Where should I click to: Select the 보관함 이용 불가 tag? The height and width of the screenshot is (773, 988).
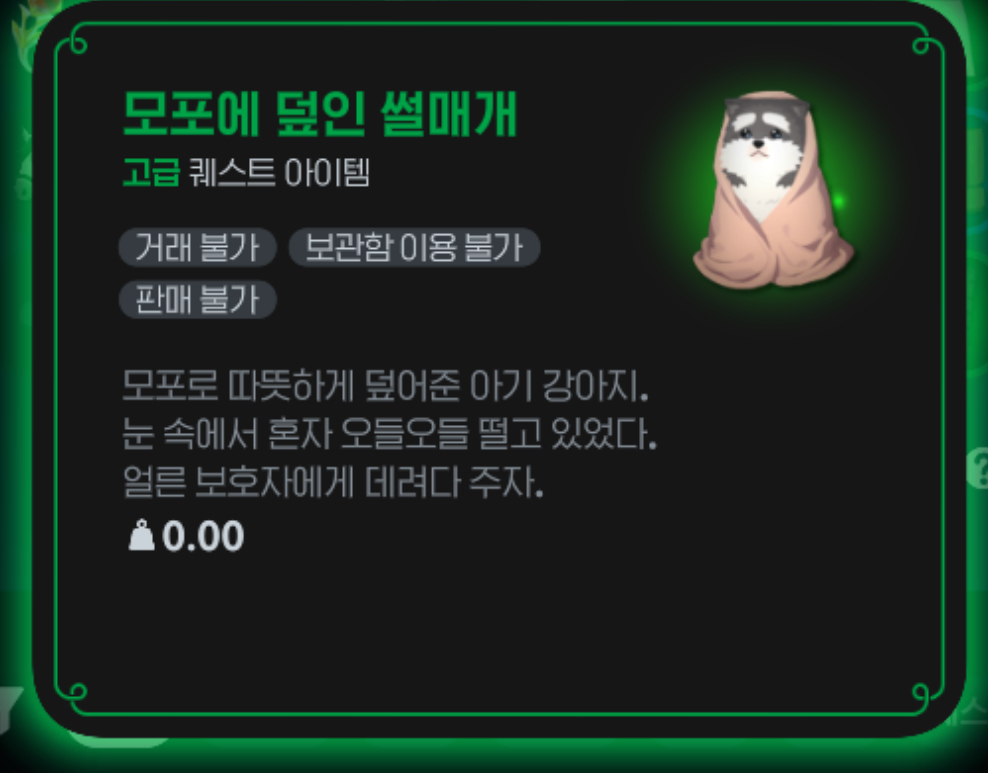point(414,247)
